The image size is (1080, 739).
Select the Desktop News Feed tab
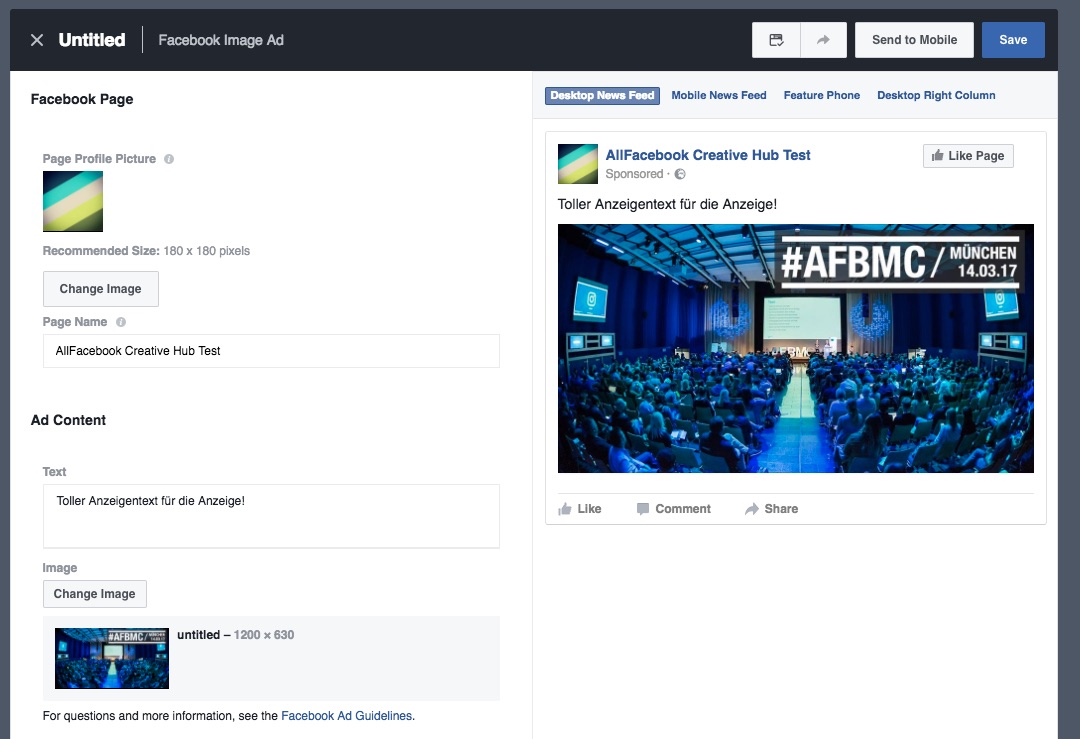[602, 96]
